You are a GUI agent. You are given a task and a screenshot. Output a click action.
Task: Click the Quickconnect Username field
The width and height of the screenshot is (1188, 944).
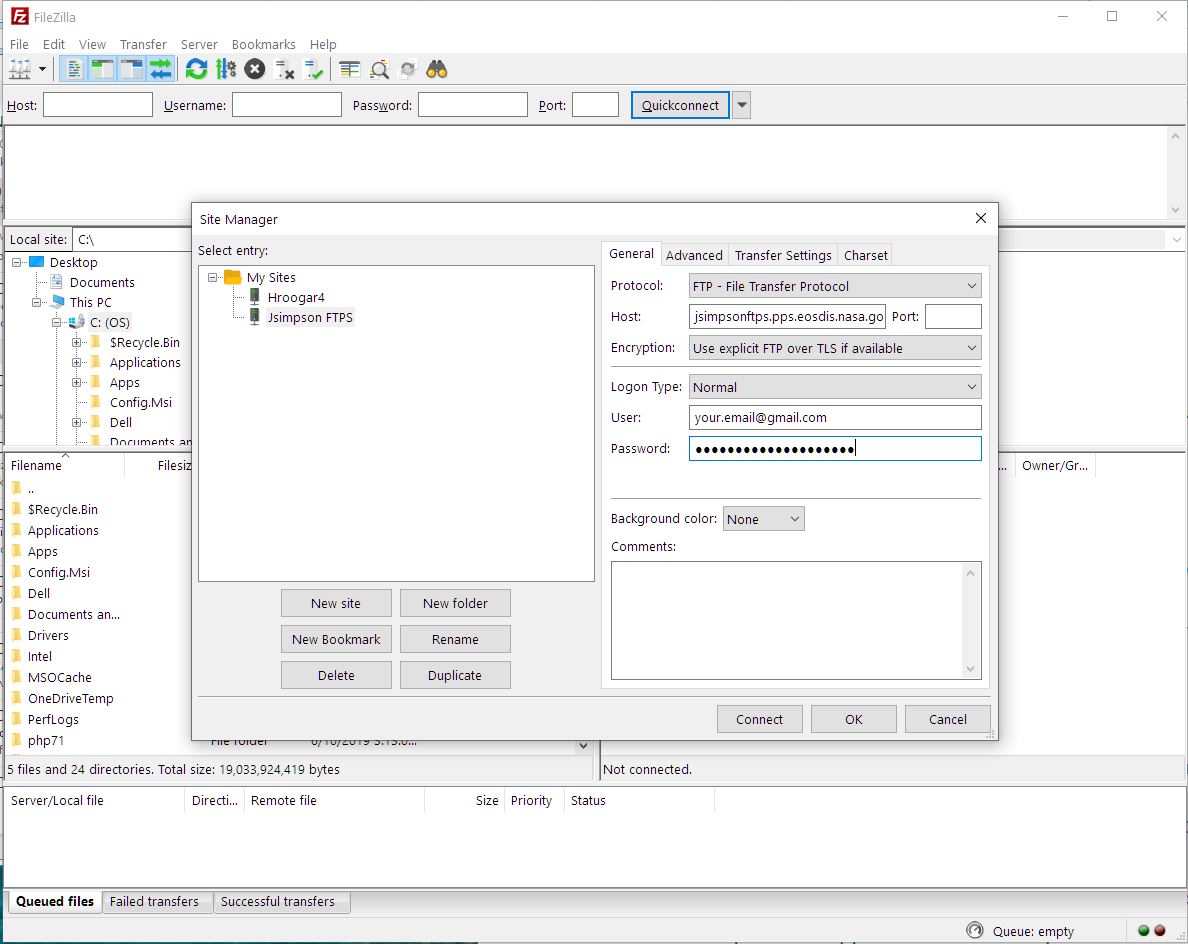coord(286,105)
